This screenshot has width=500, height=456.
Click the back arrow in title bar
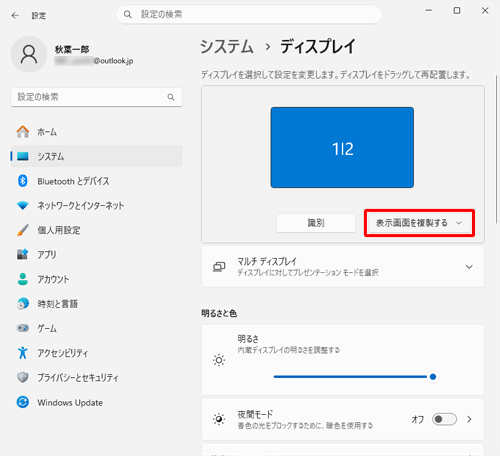[x=15, y=15]
